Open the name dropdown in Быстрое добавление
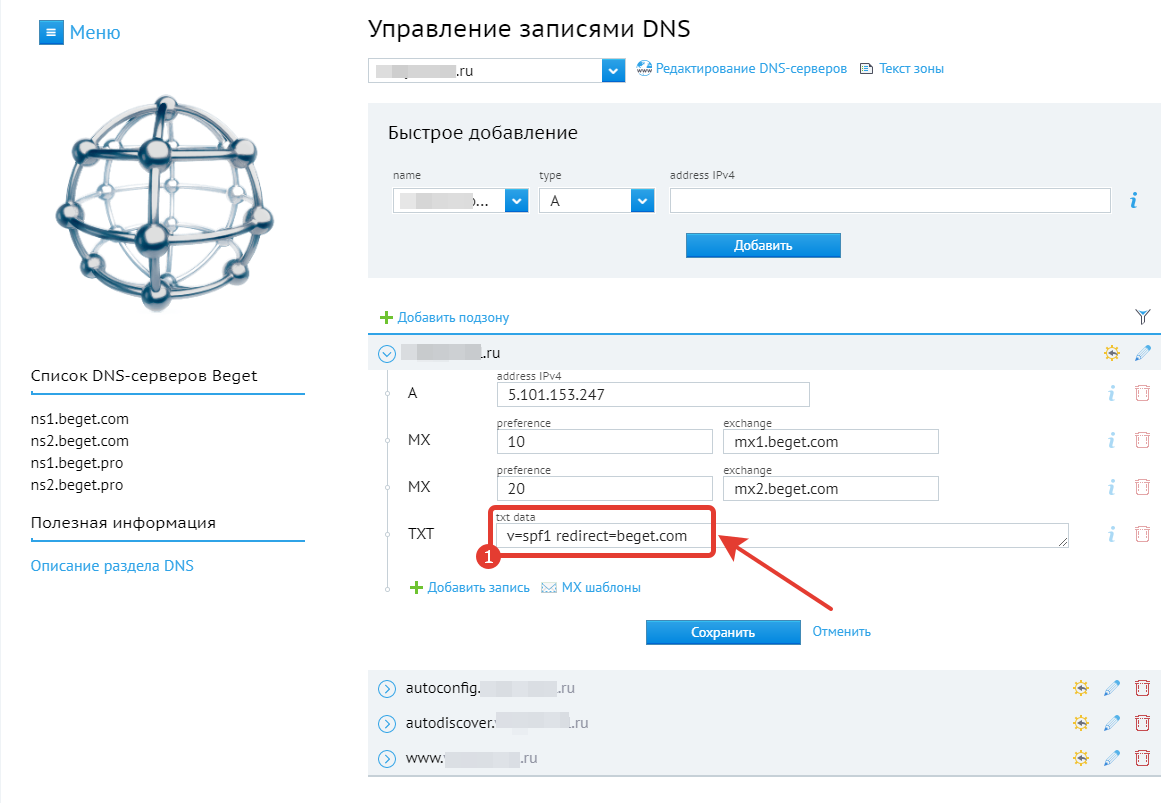The height and width of the screenshot is (803, 1164). tap(516, 200)
